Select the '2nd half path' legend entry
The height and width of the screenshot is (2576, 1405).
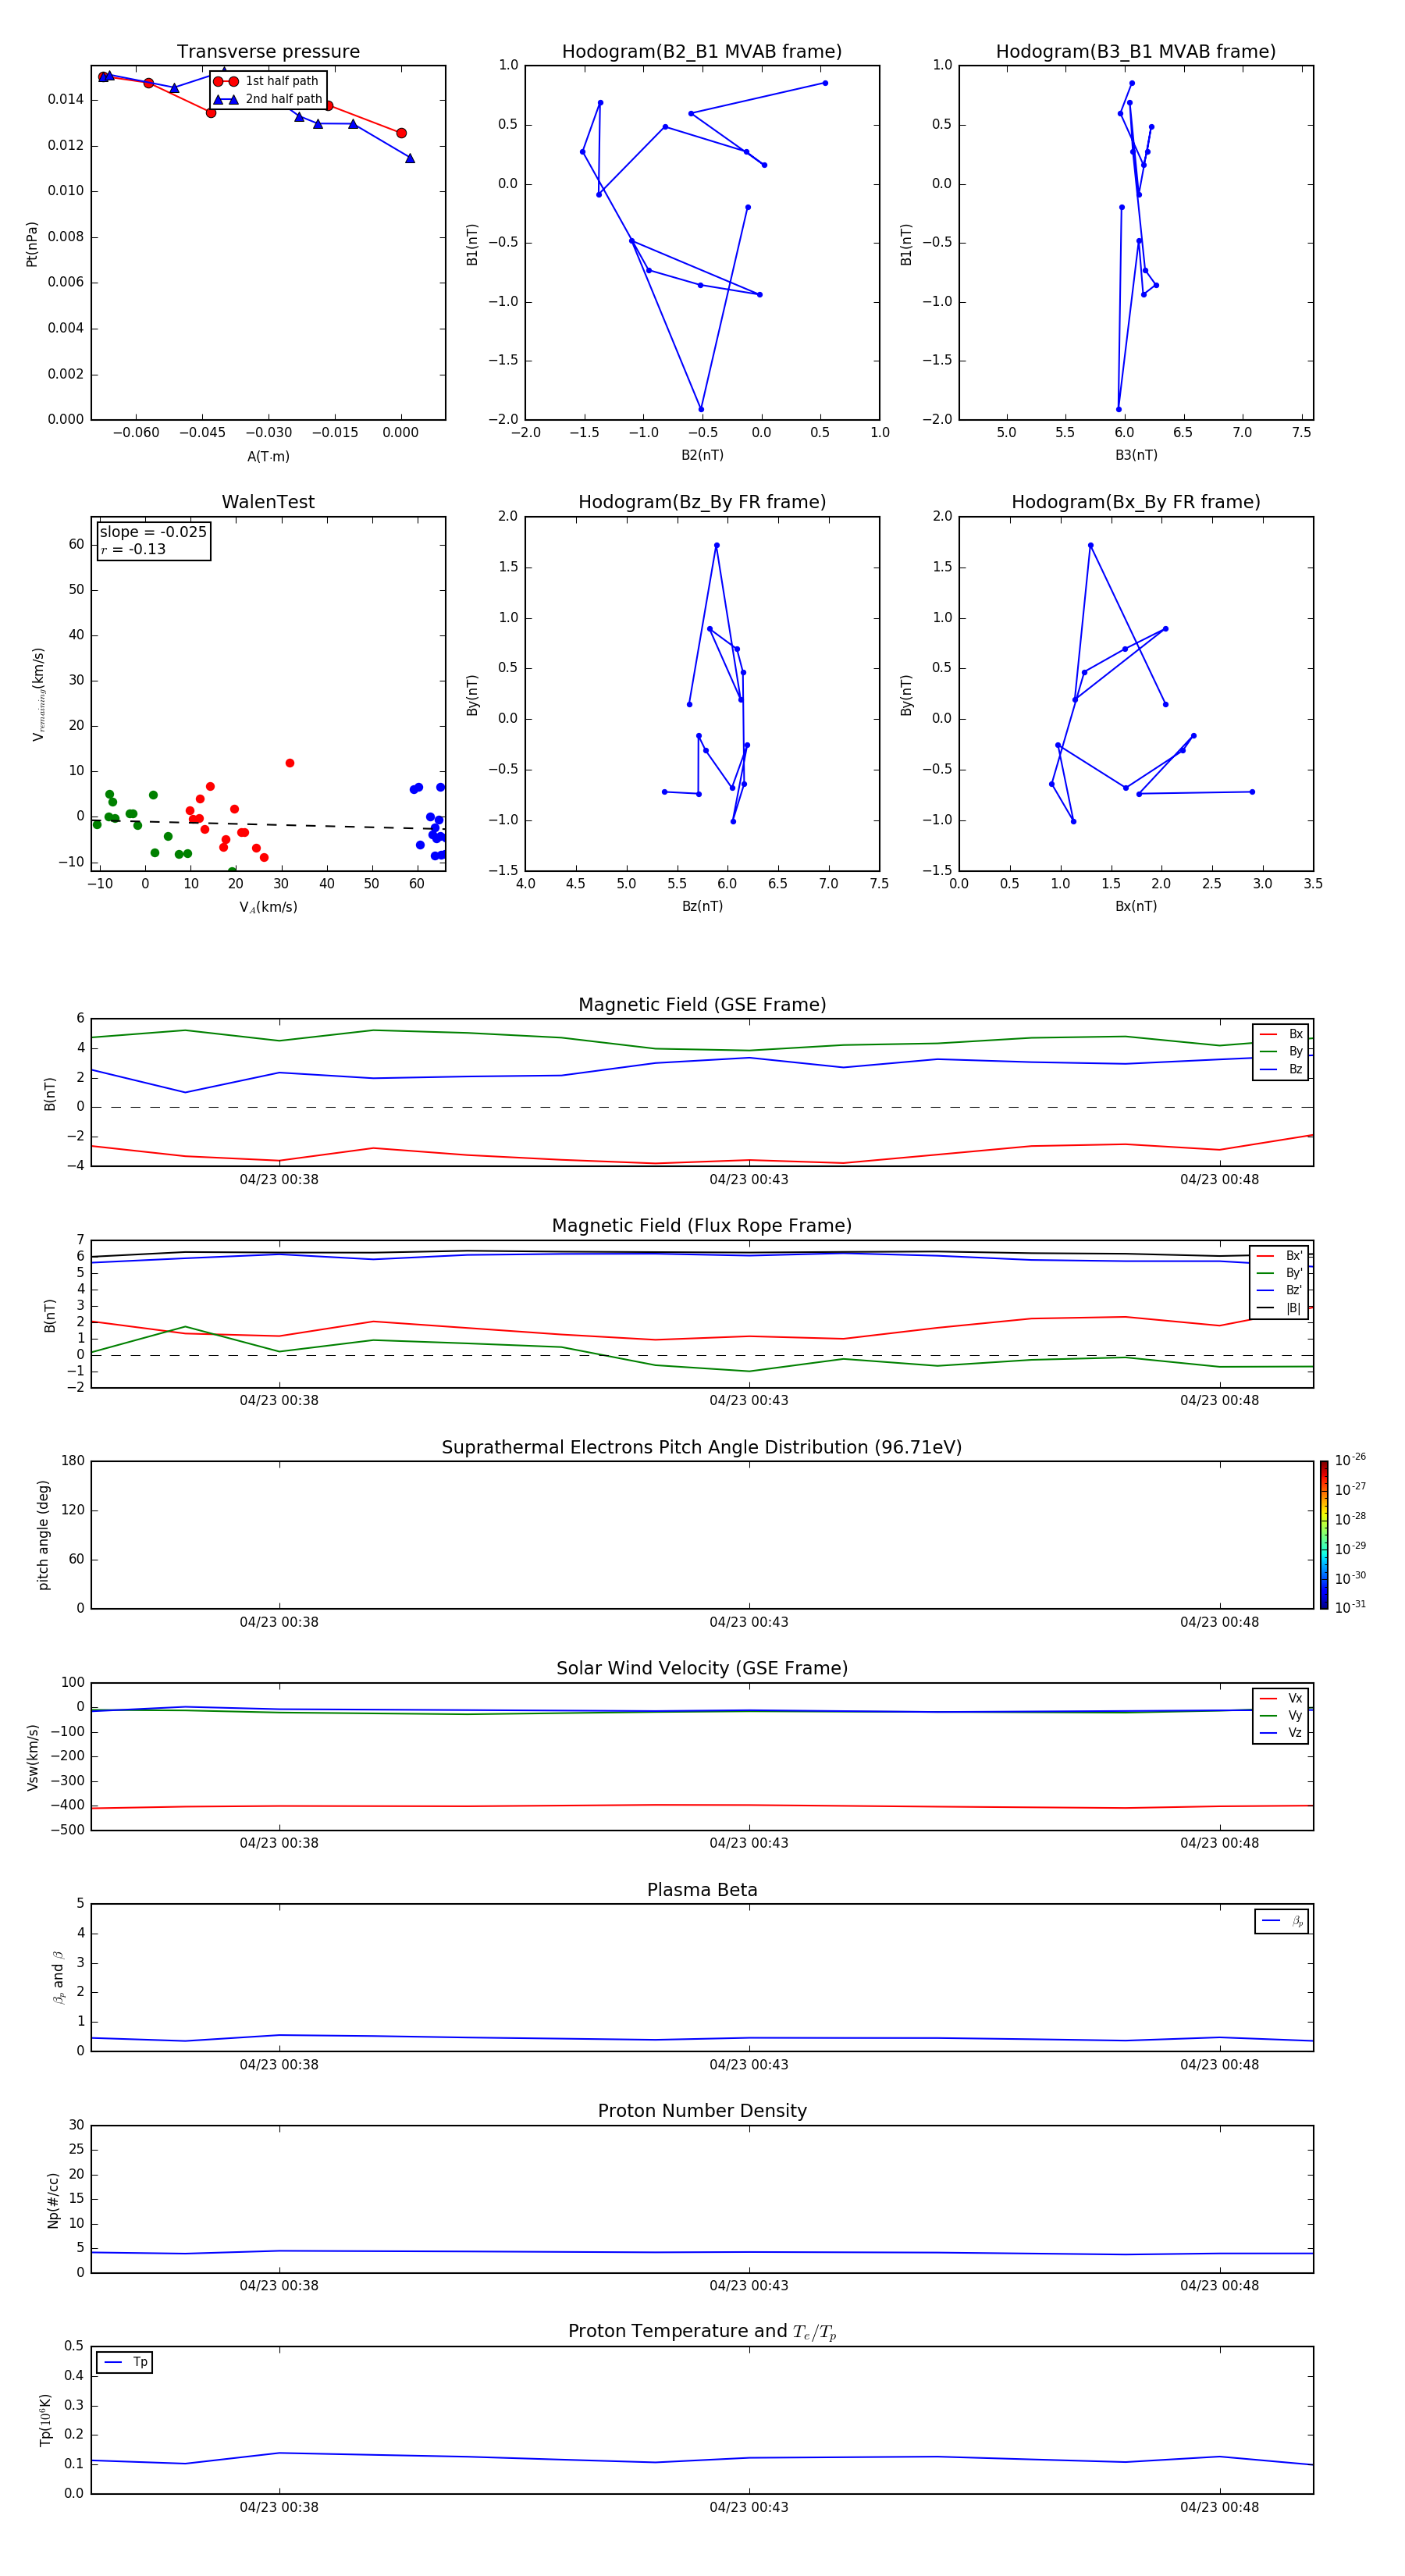pos(267,99)
